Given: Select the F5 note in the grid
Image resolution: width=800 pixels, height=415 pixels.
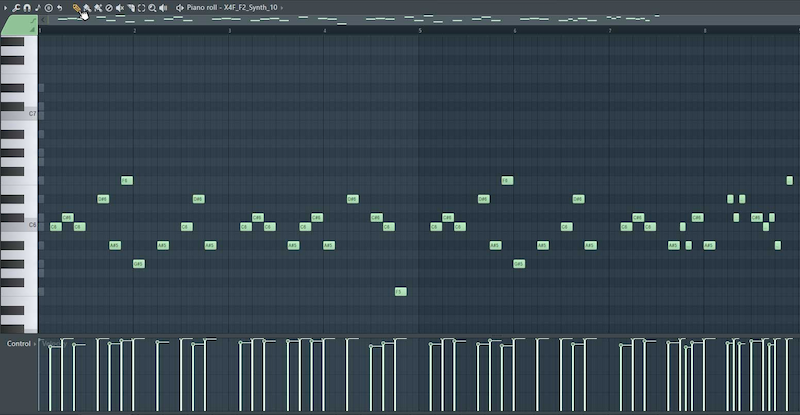Looking at the screenshot, I should (x=400, y=292).
